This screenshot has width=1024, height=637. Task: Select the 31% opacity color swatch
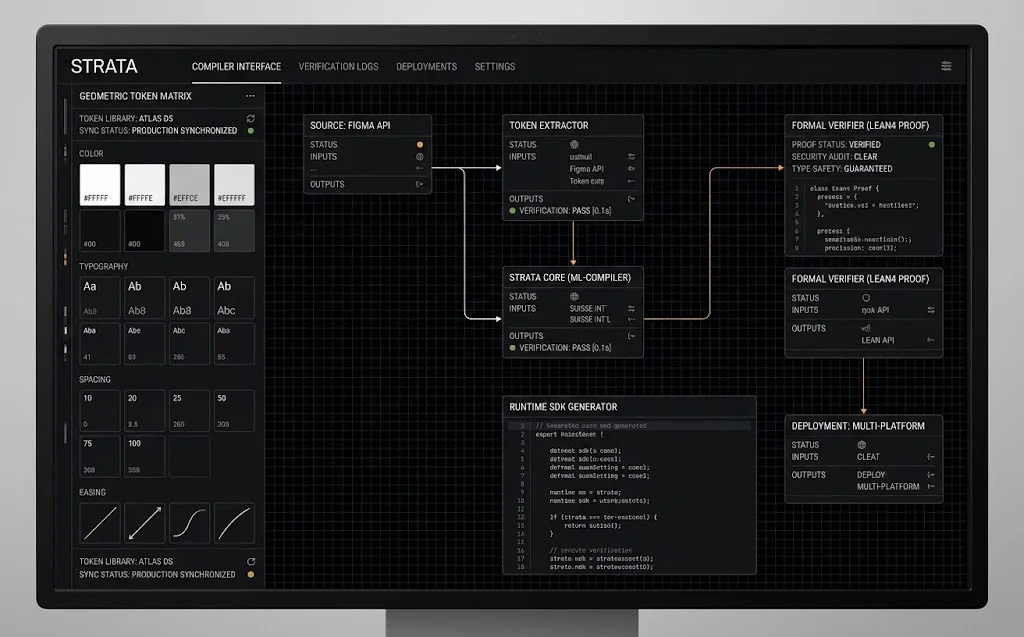point(189,231)
